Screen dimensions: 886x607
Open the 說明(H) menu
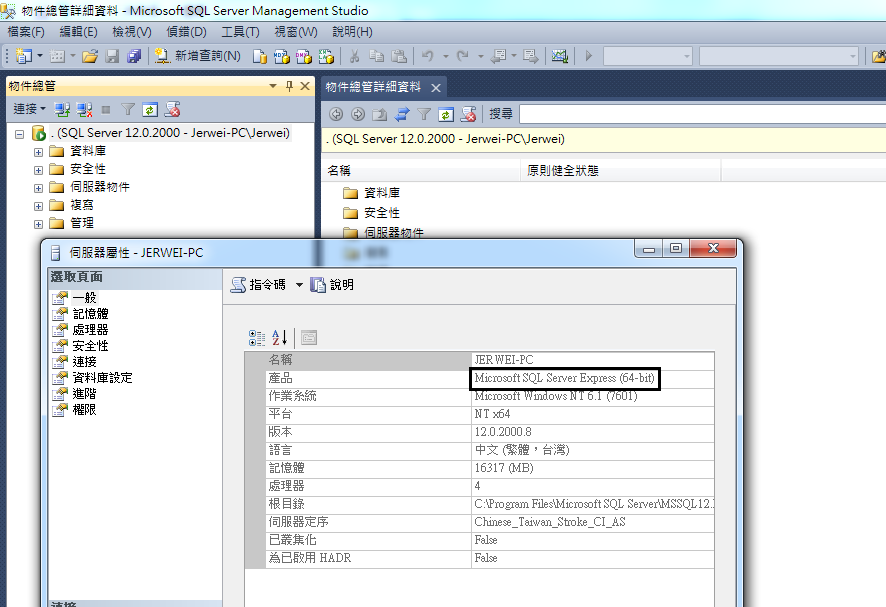pos(352,32)
